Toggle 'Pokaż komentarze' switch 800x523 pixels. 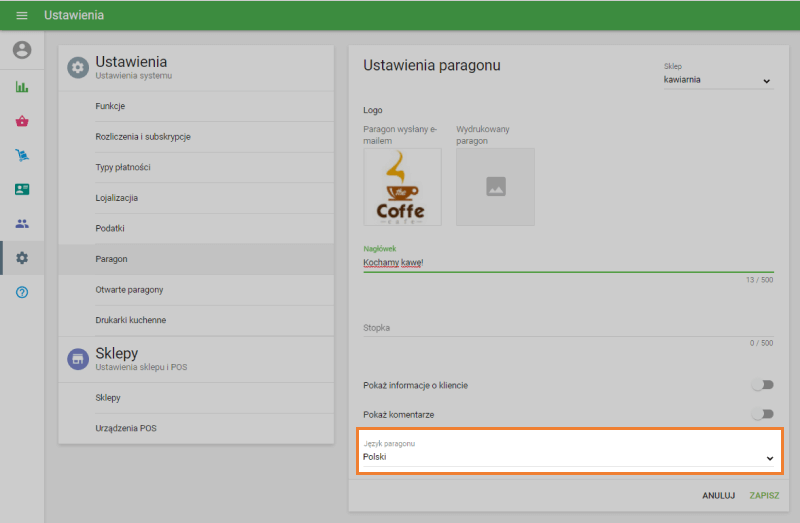click(762, 414)
